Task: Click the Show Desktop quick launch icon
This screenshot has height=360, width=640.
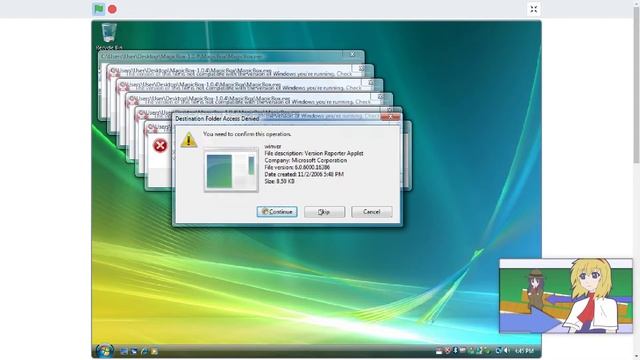Action: (124, 351)
